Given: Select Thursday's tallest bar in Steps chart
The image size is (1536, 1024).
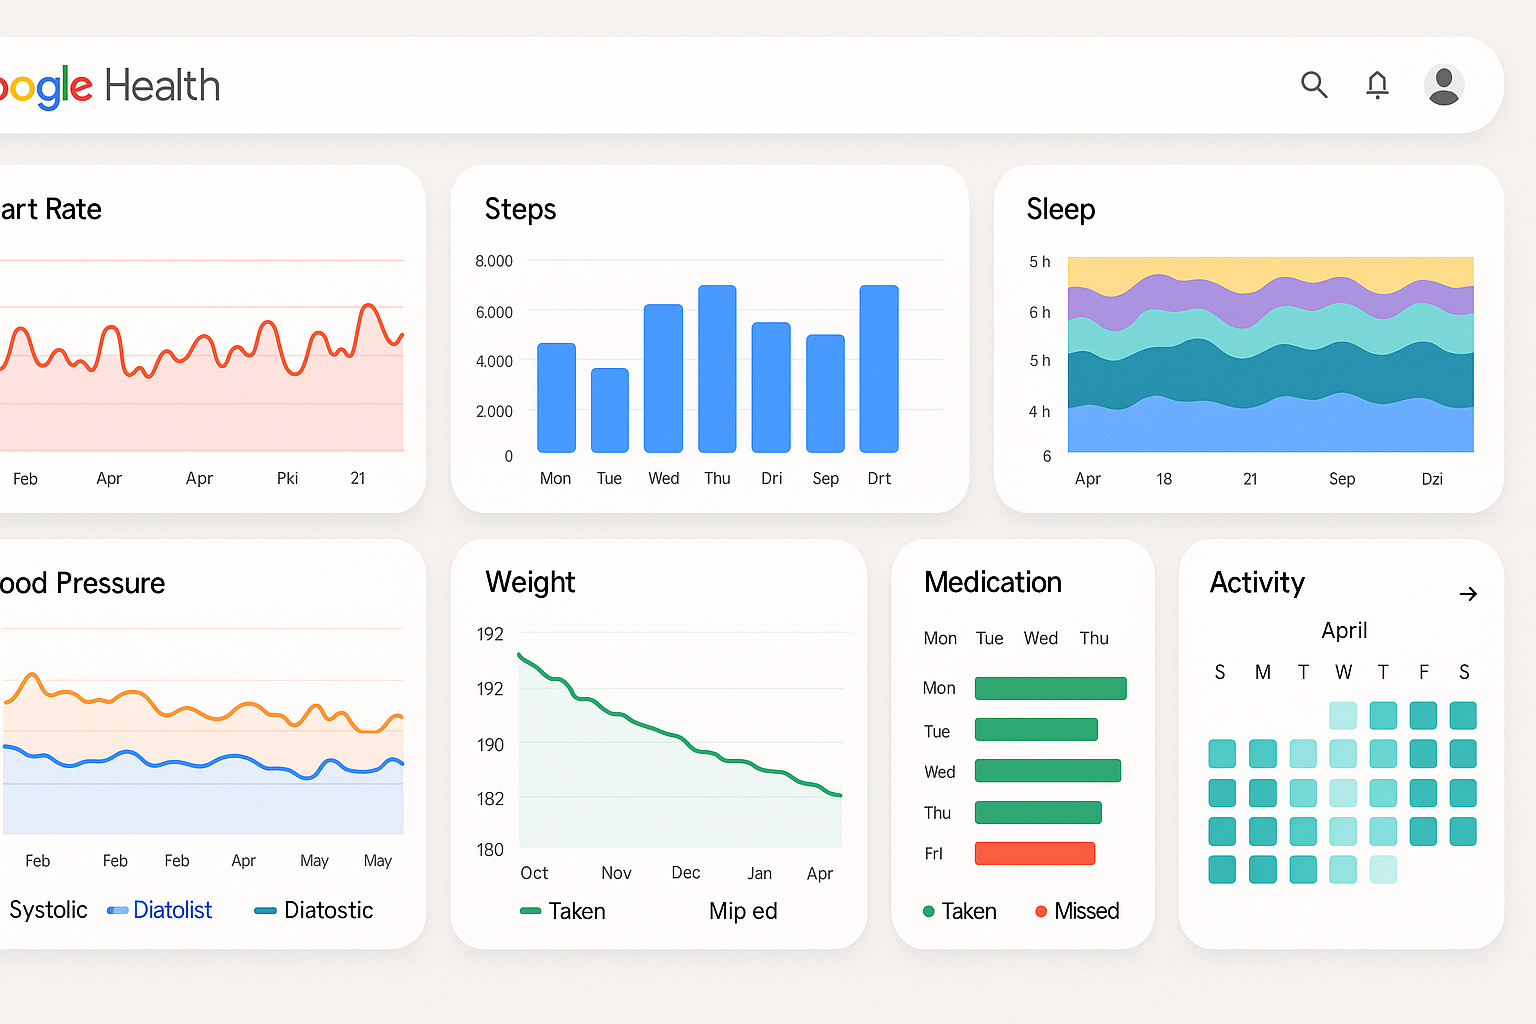Looking at the screenshot, I should [x=716, y=370].
